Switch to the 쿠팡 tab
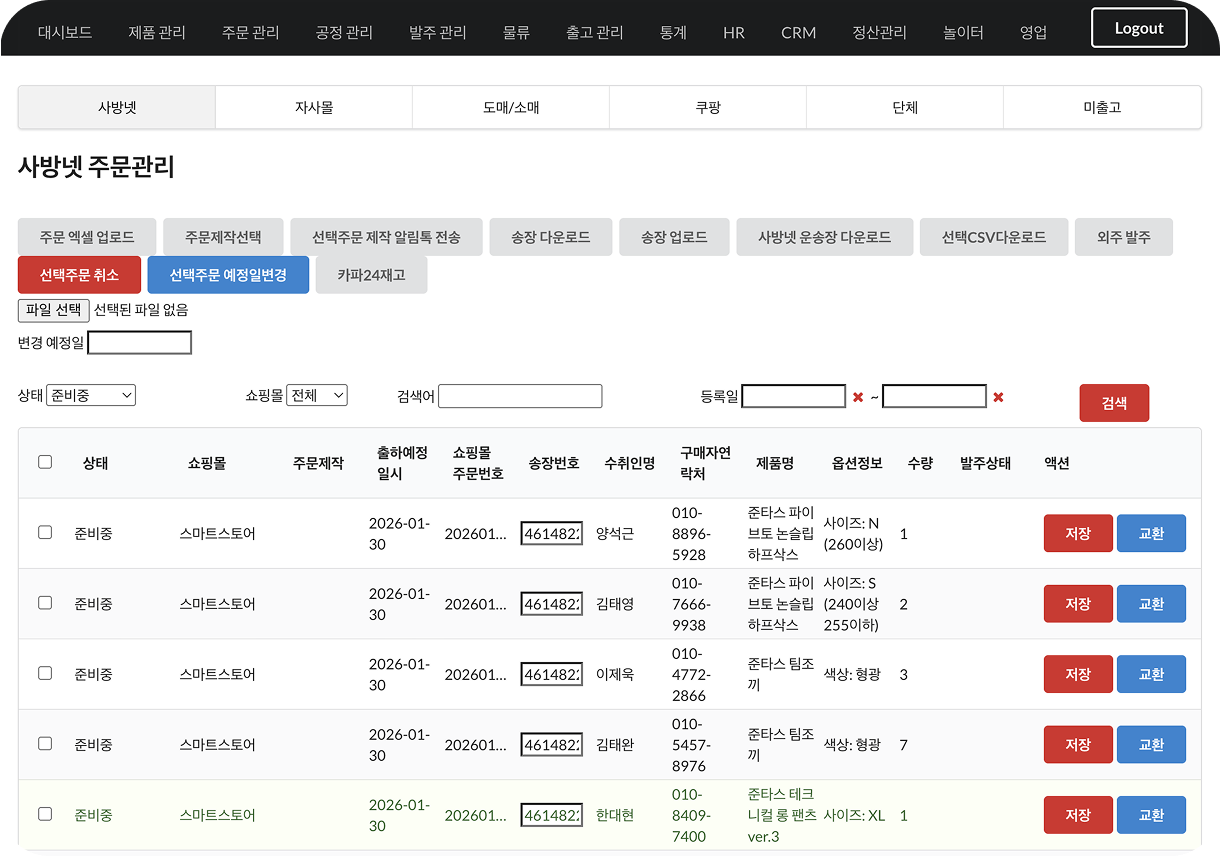1220x856 pixels. coord(708,107)
